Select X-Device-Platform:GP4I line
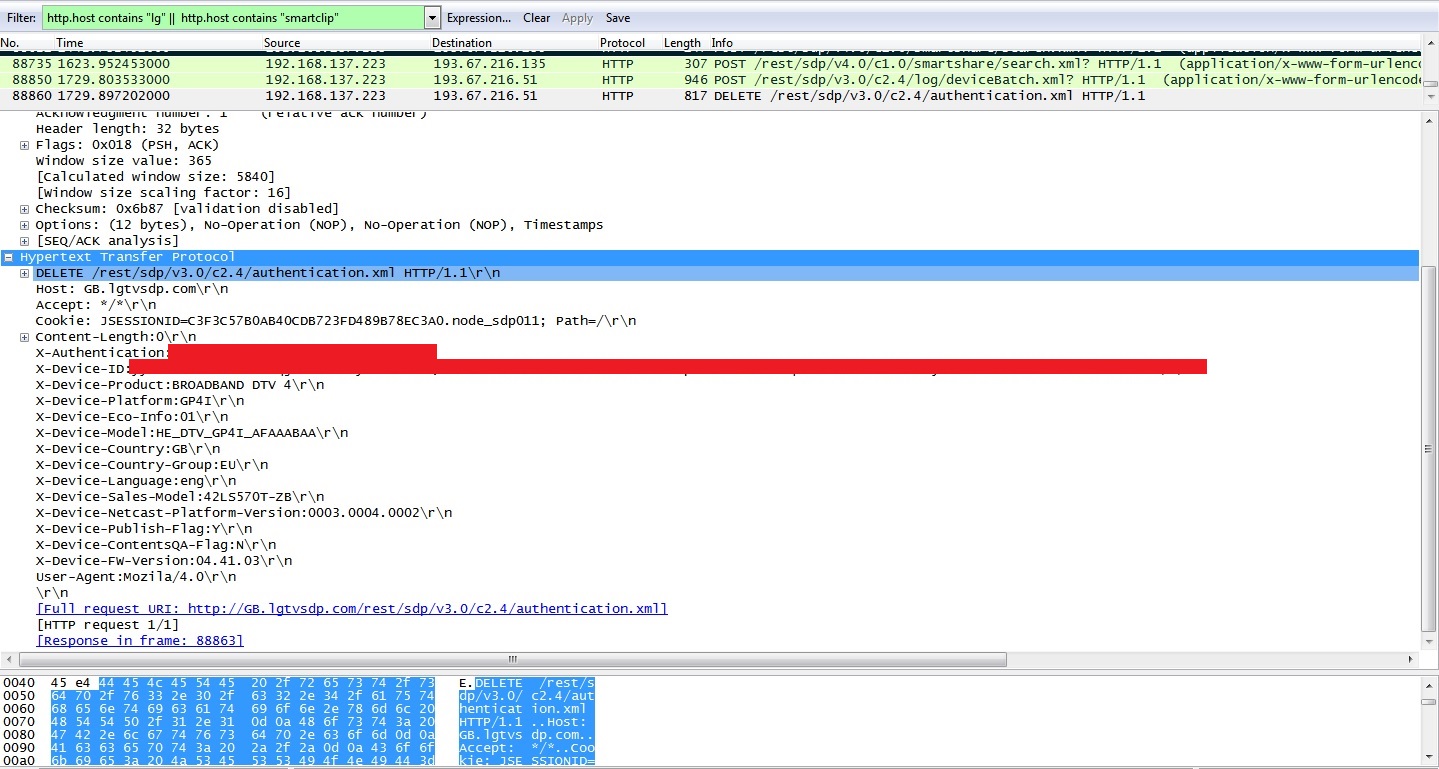 (x=139, y=401)
